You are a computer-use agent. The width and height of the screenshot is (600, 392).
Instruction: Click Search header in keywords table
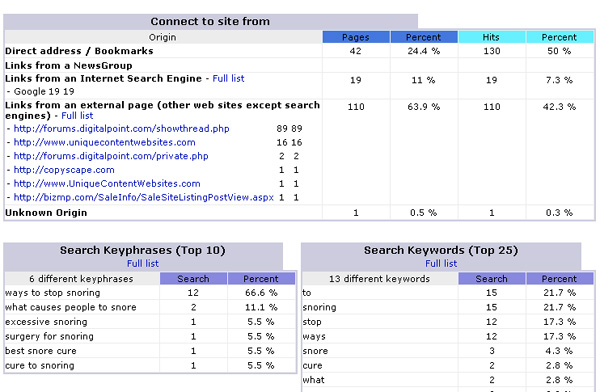[x=492, y=279]
